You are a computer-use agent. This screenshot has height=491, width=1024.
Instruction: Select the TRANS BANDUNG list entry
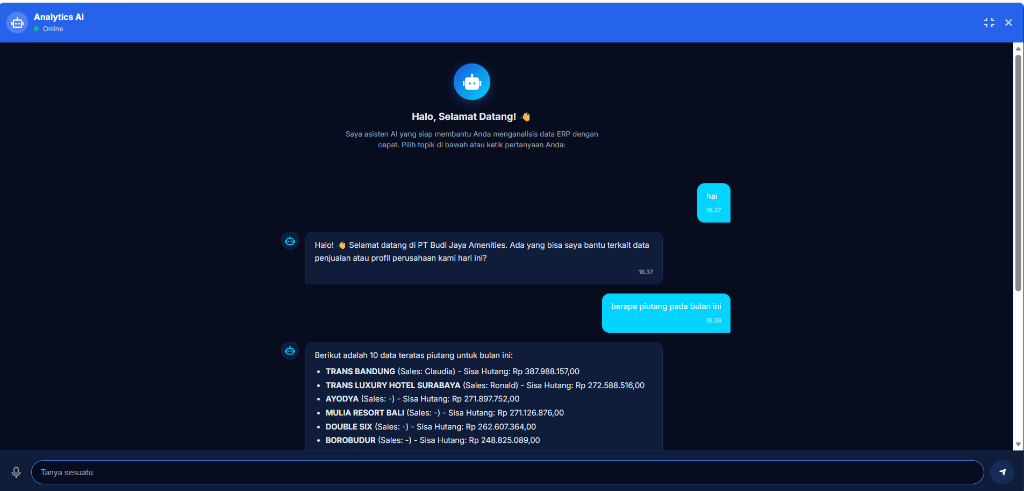pos(452,371)
